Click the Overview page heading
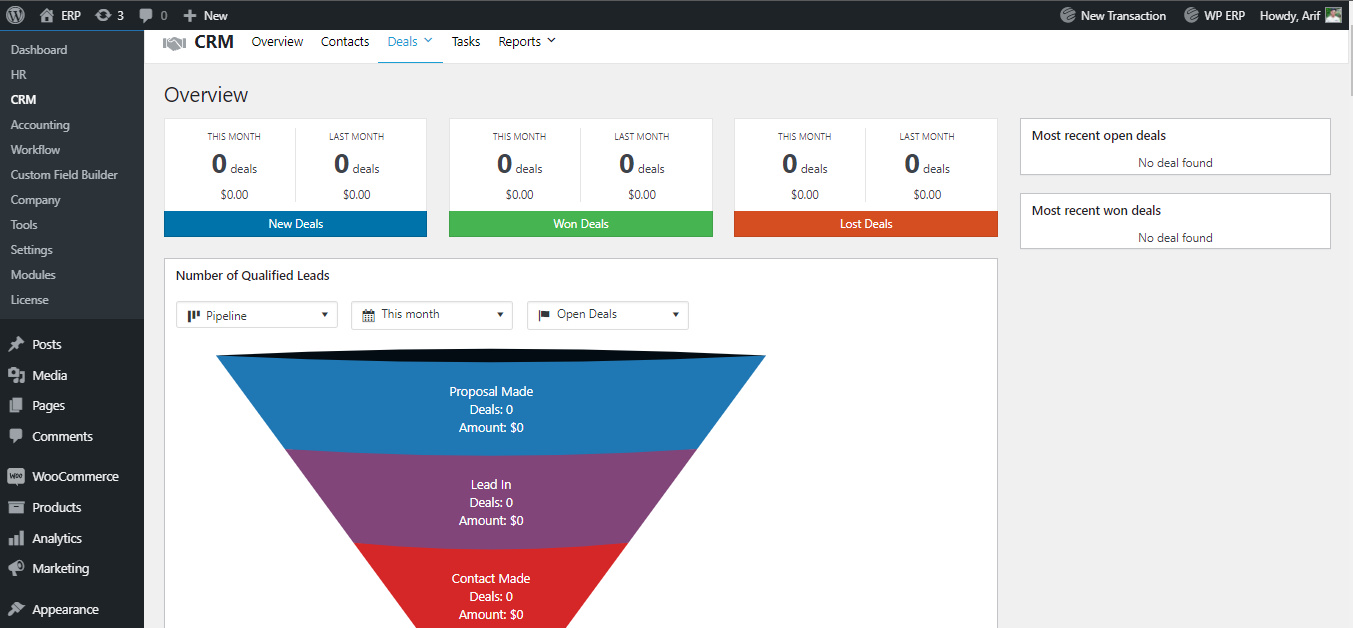Image resolution: width=1353 pixels, height=628 pixels. point(206,95)
